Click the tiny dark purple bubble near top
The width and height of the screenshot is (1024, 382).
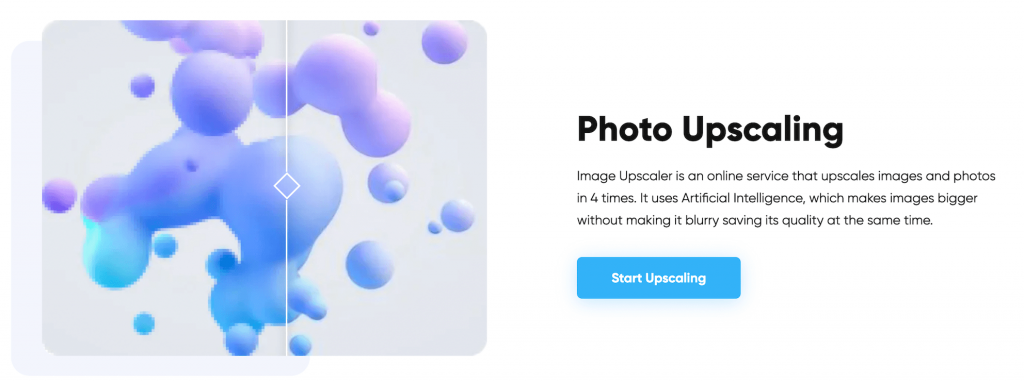(x=371, y=29)
